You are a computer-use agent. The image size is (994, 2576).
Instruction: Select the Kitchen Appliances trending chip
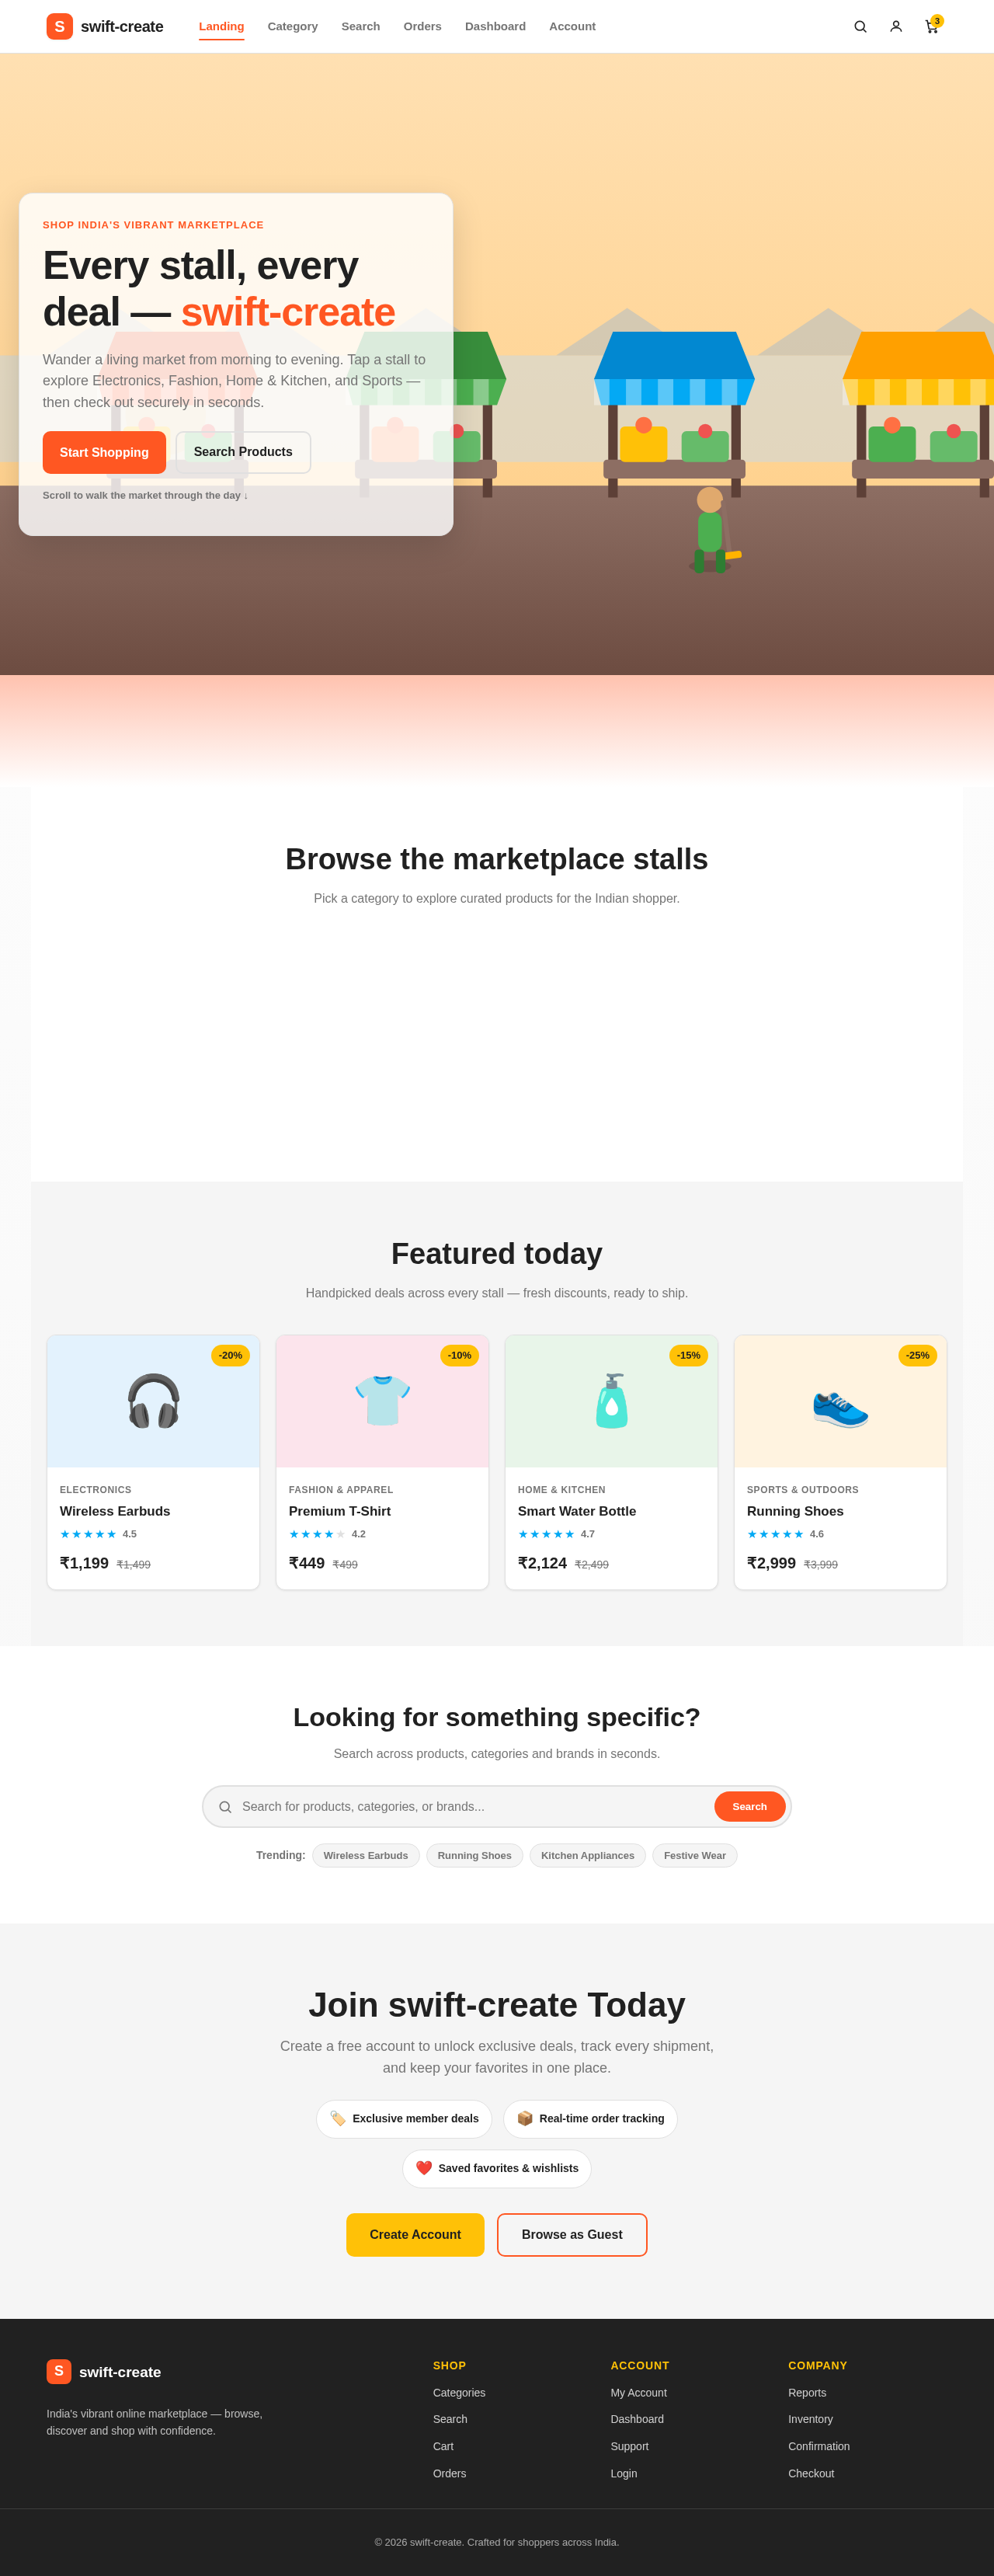[x=588, y=1856]
